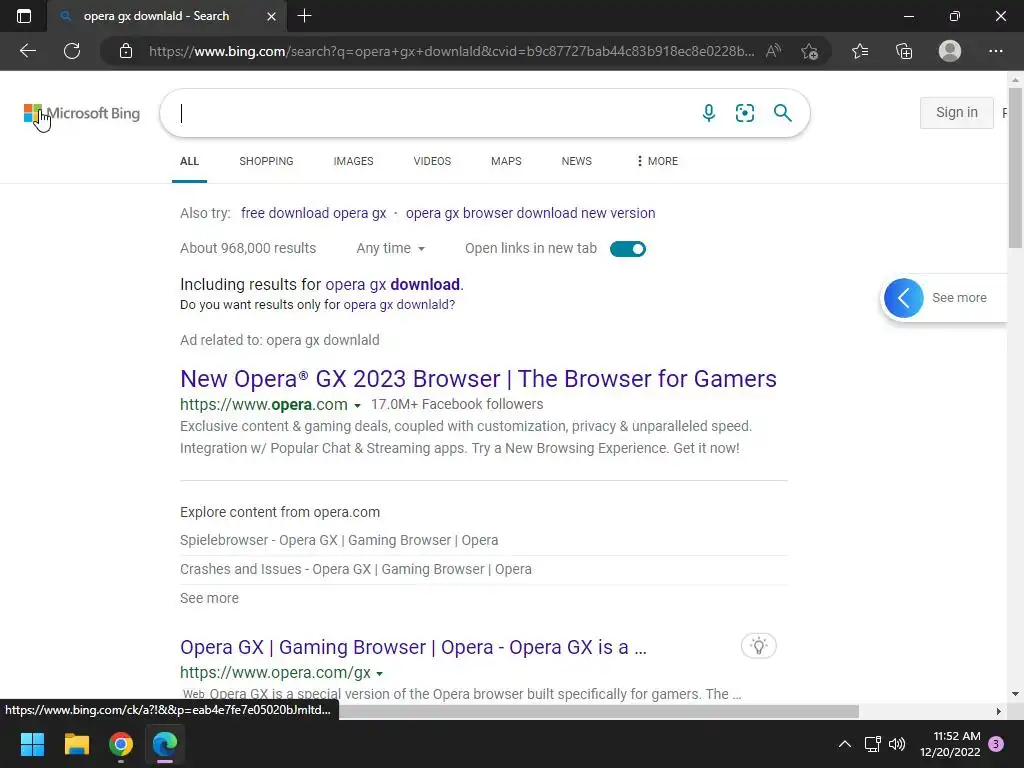
Task: Try free download opera gx suggestion
Action: (313, 213)
